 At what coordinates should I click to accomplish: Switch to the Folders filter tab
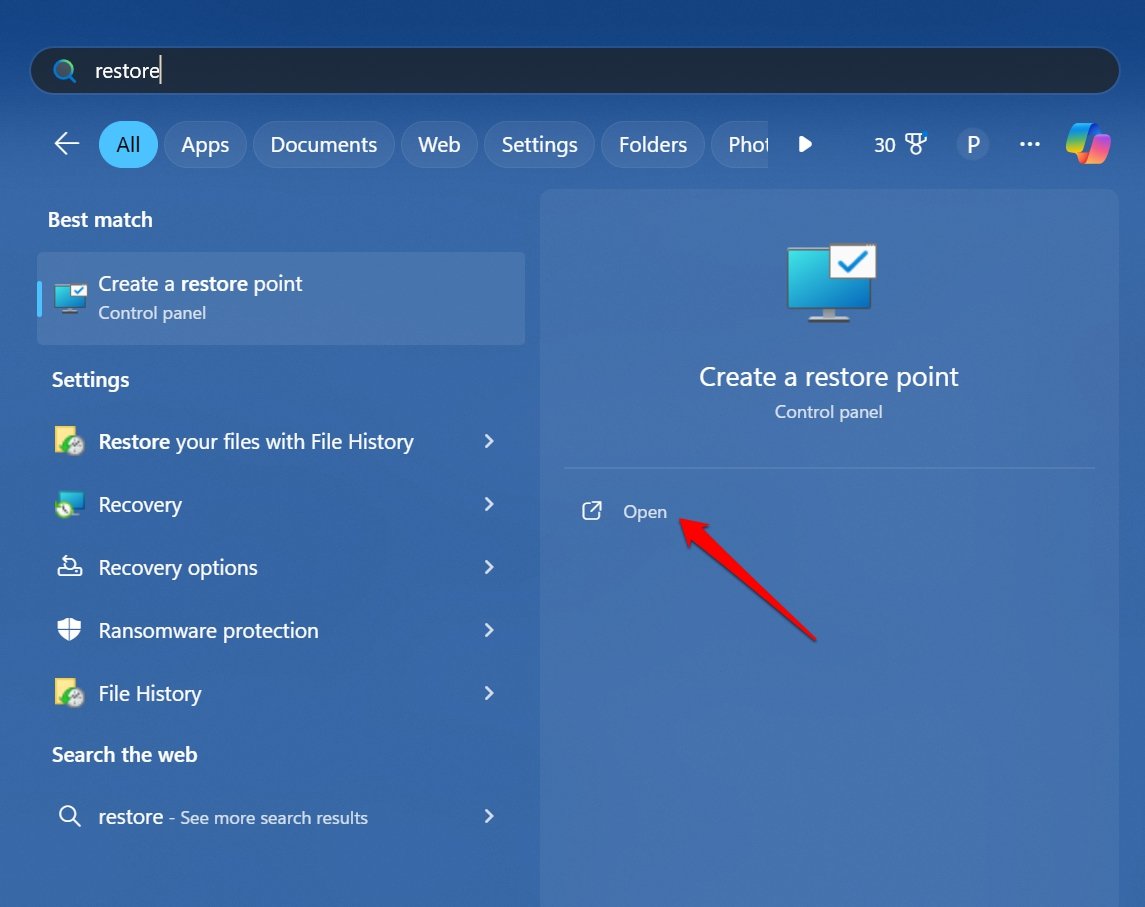(x=653, y=145)
